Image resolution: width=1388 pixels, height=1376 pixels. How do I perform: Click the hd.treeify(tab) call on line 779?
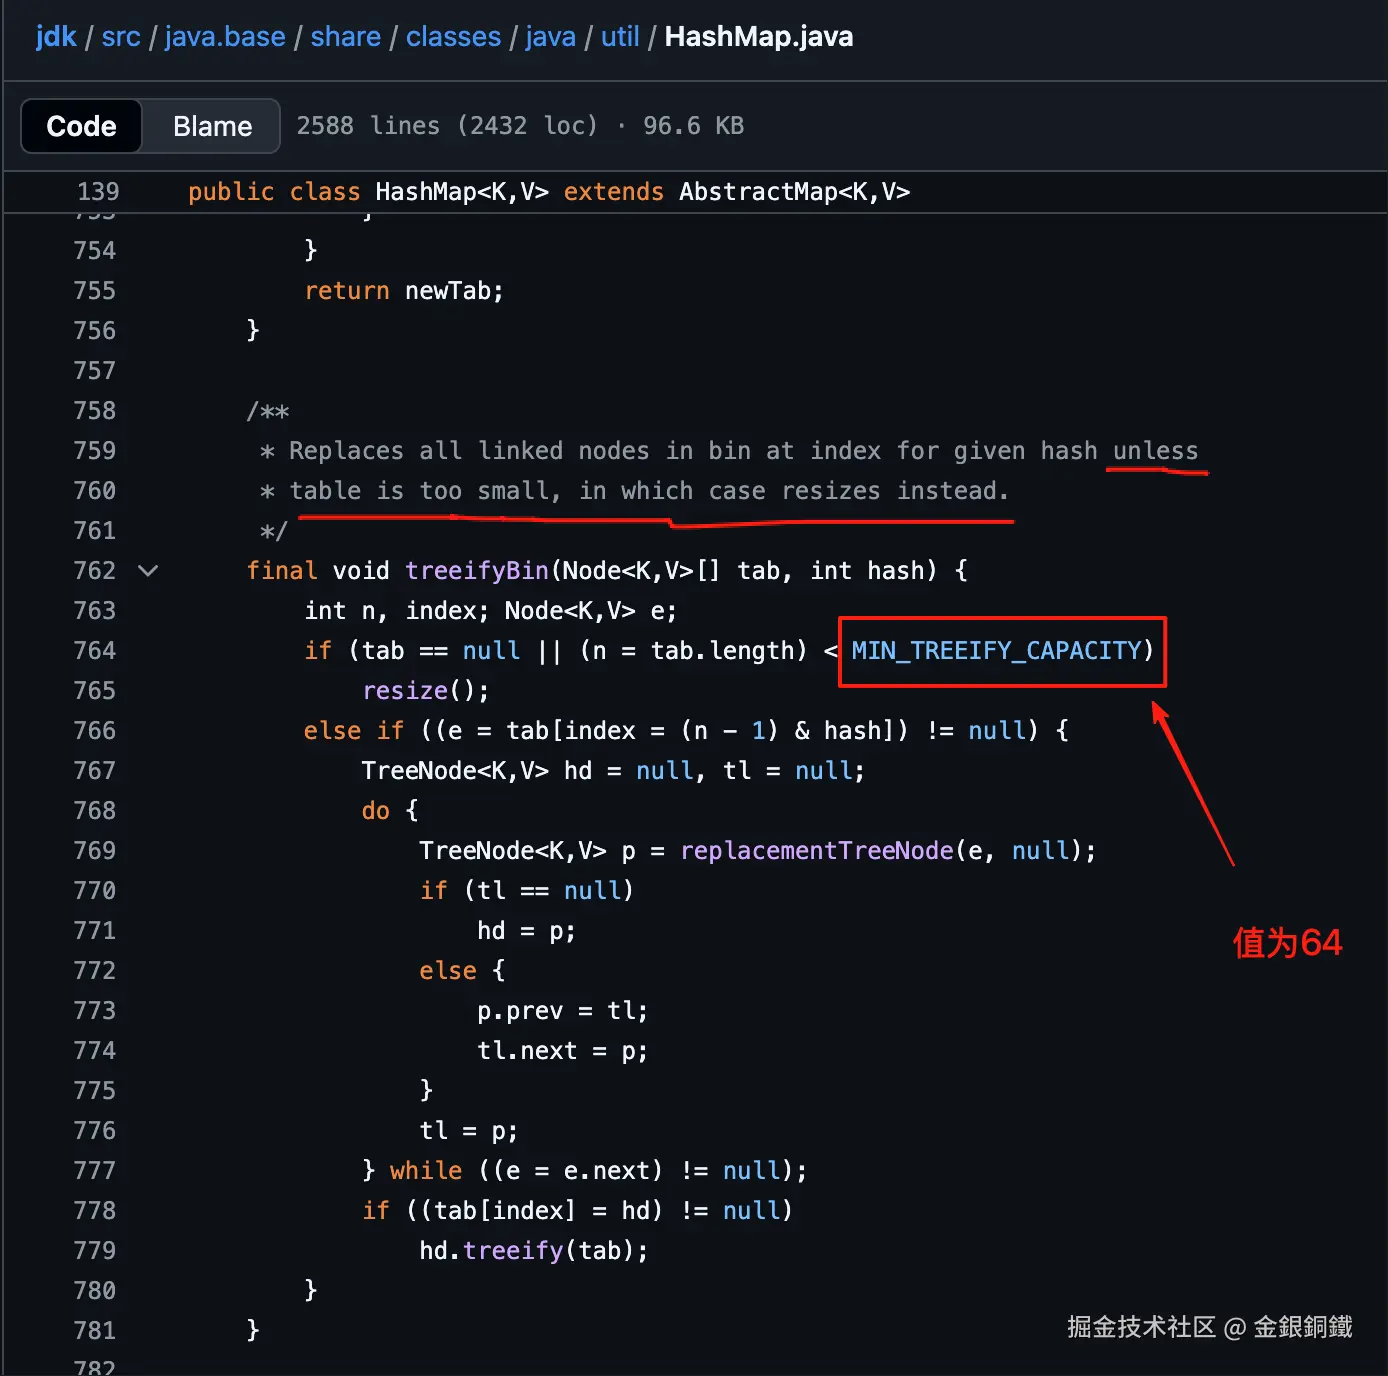534,1251
